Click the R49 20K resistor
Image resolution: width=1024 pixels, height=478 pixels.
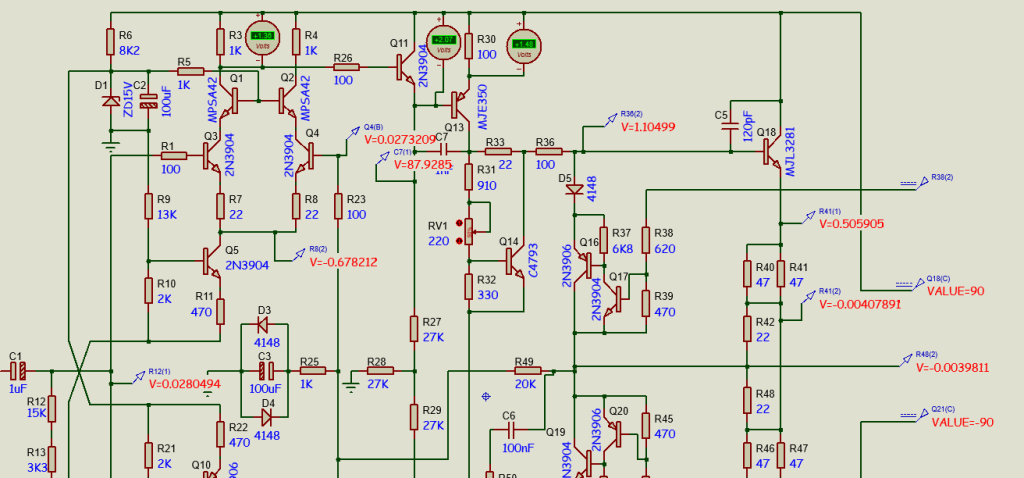(527, 371)
